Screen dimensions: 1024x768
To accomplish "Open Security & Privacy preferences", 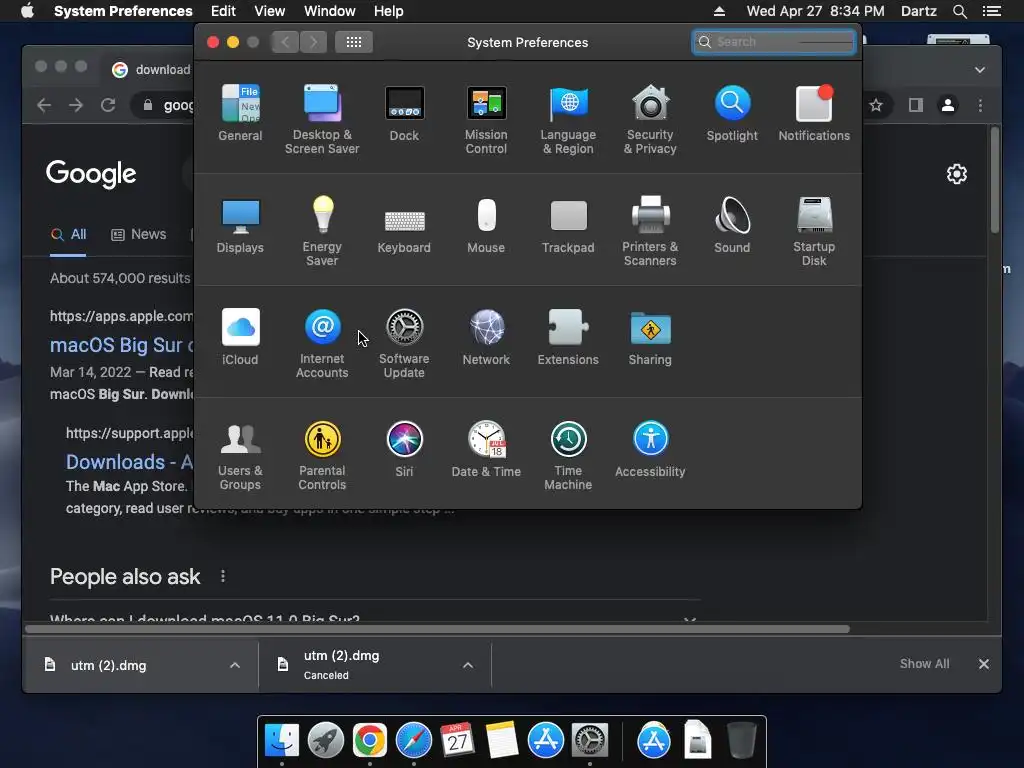I will click(x=650, y=120).
